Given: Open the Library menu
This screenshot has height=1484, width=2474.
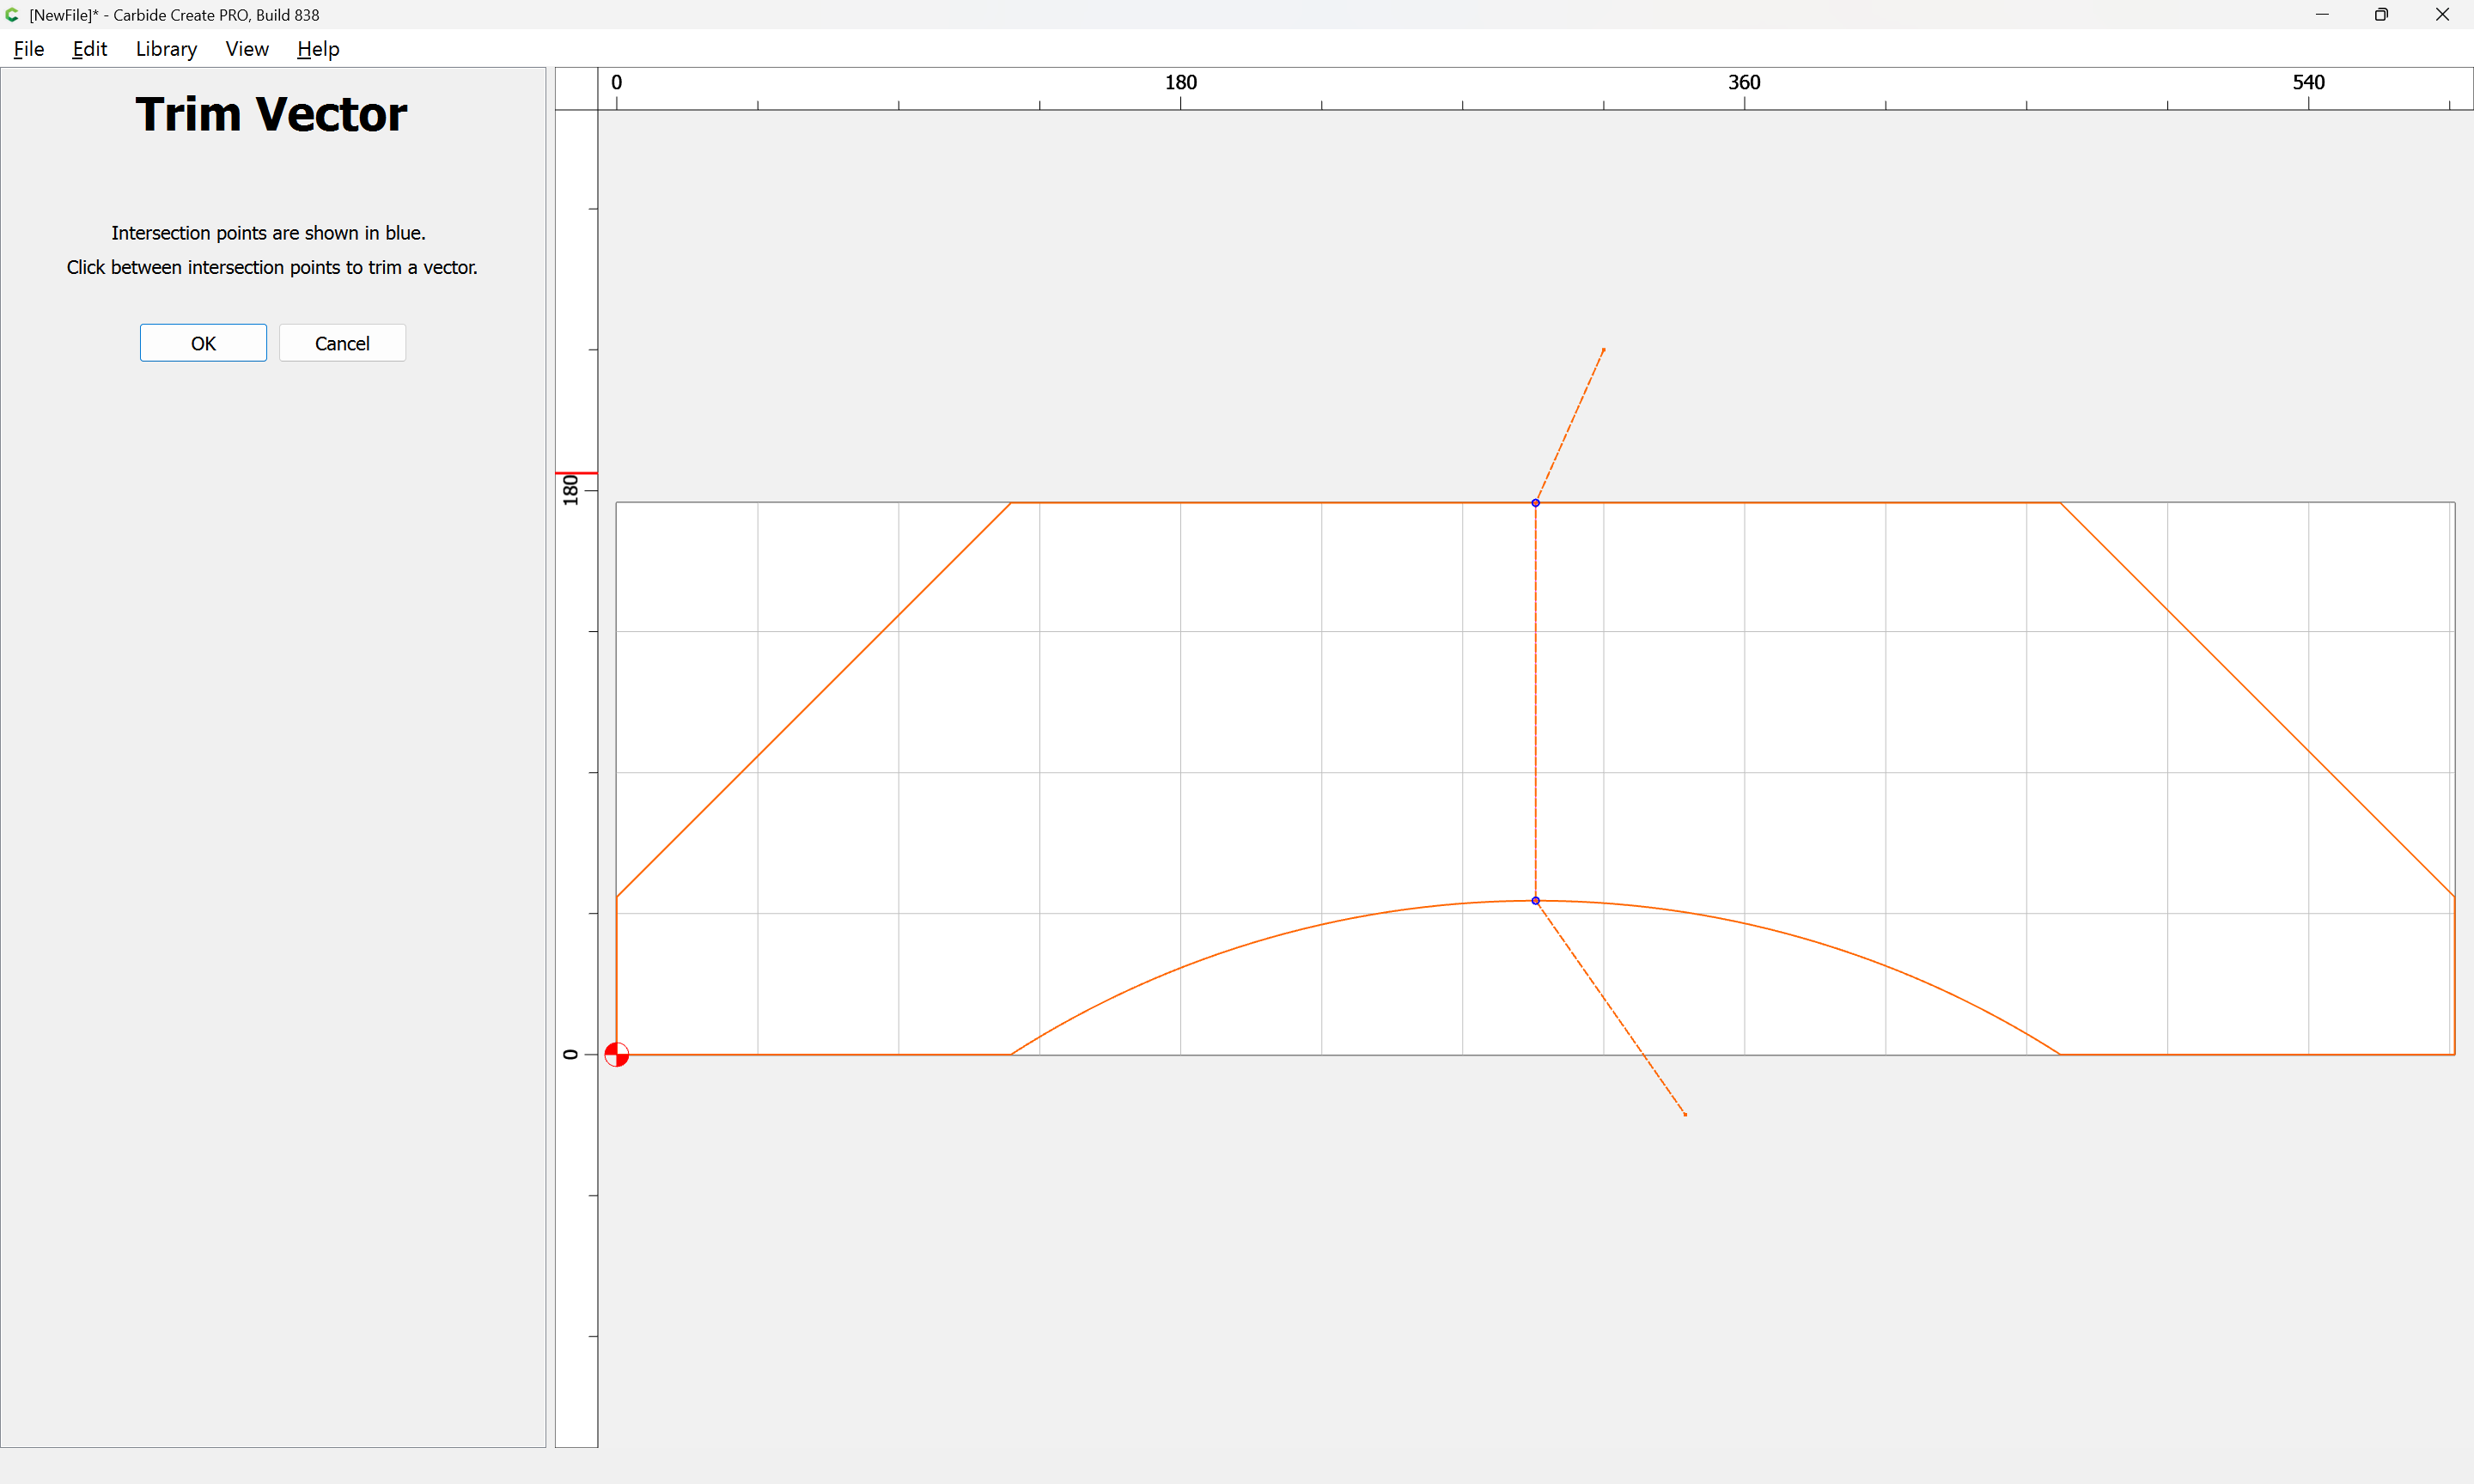Looking at the screenshot, I should coord(166,49).
